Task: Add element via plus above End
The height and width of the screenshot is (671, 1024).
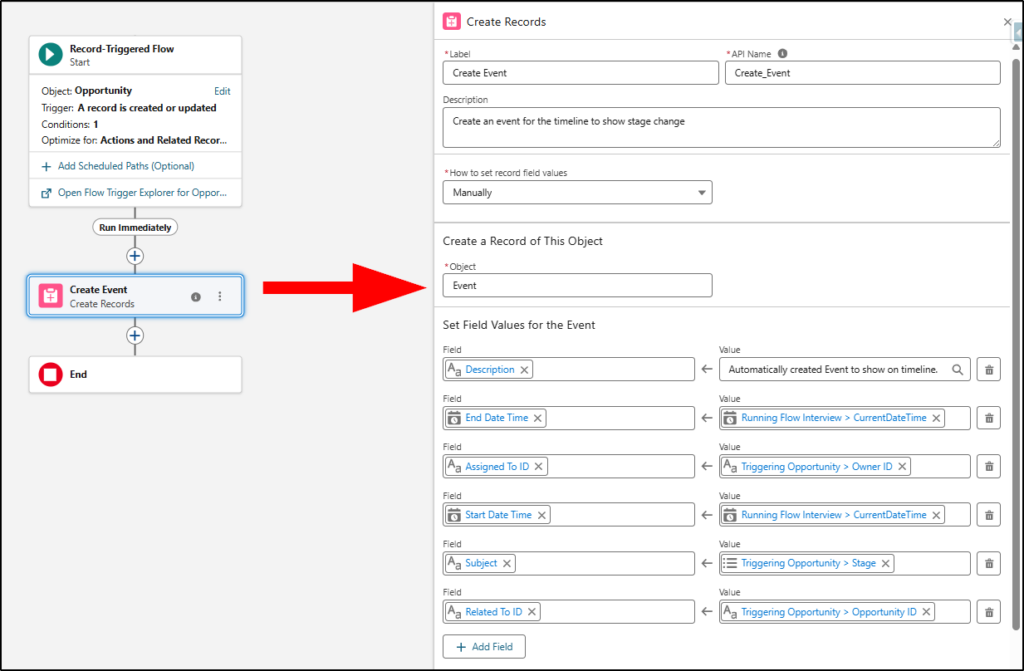Action: pyautogui.click(x=135, y=336)
